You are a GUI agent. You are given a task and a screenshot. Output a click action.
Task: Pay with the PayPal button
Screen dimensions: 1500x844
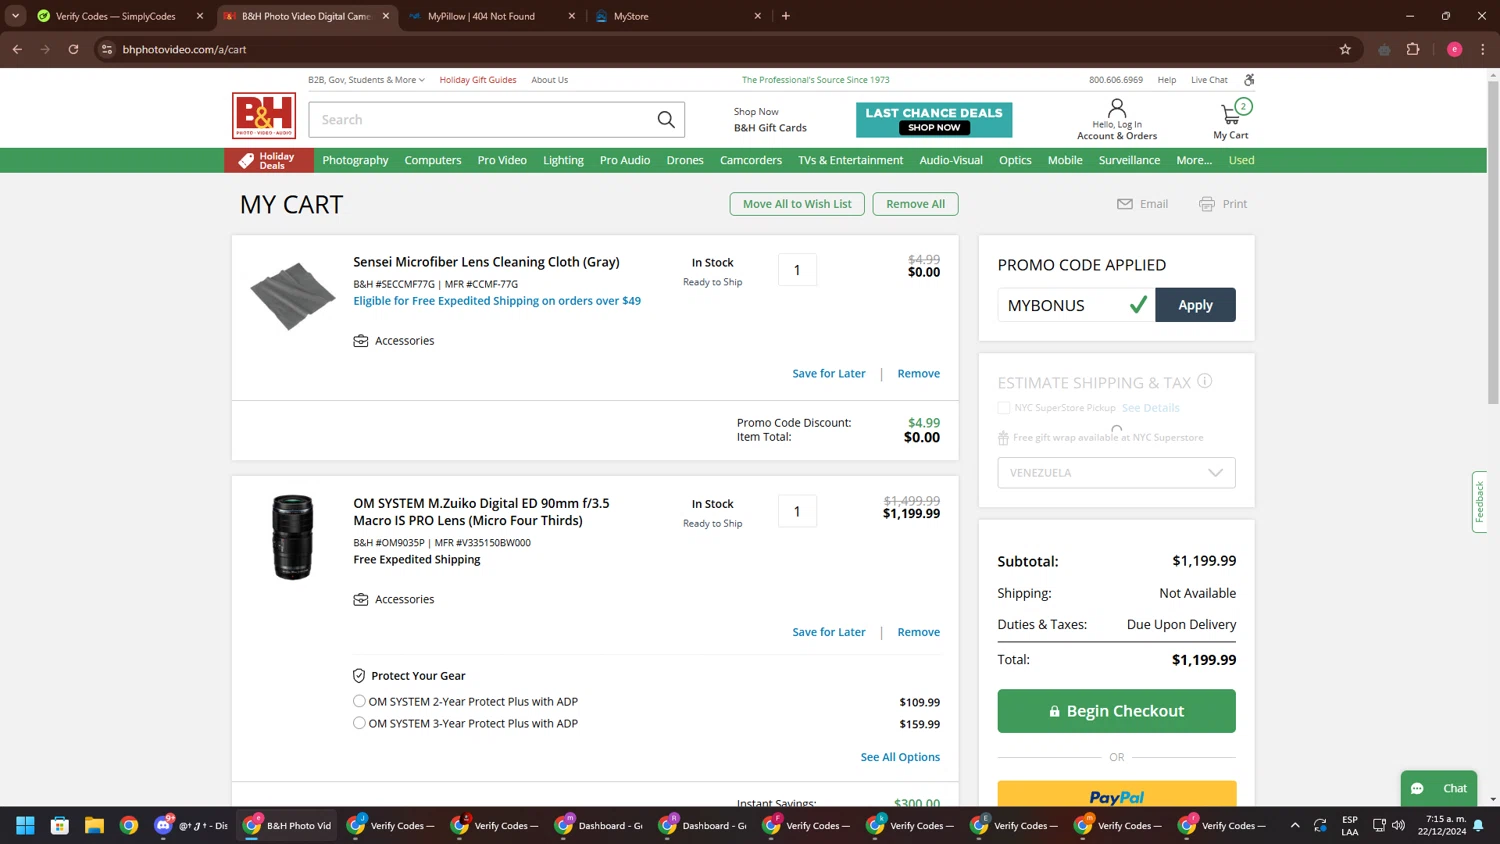(1116, 794)
